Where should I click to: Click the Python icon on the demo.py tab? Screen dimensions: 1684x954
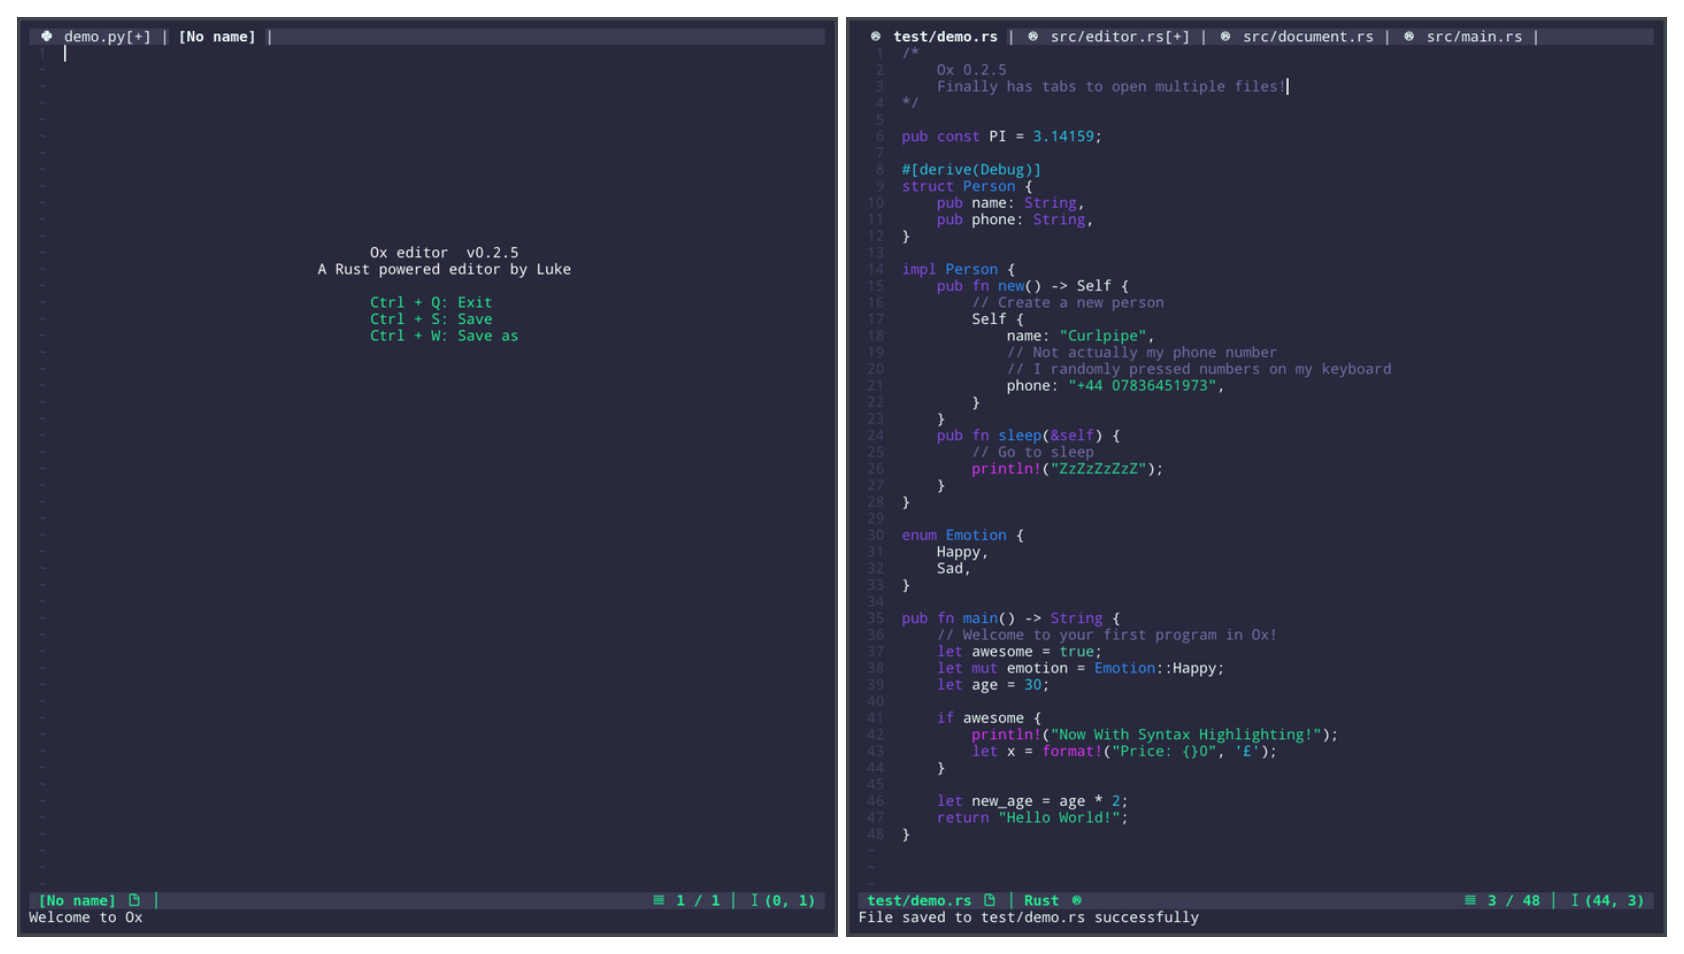[x=46, y=36]
